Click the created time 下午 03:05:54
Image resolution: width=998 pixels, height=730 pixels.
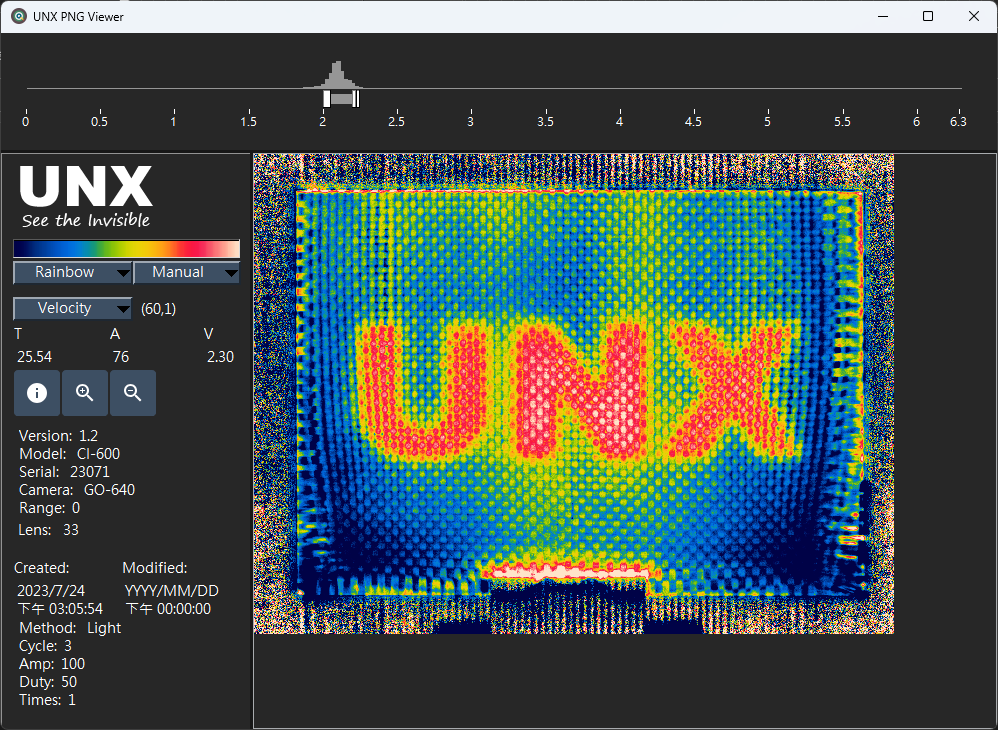click(x=60, y=609)
